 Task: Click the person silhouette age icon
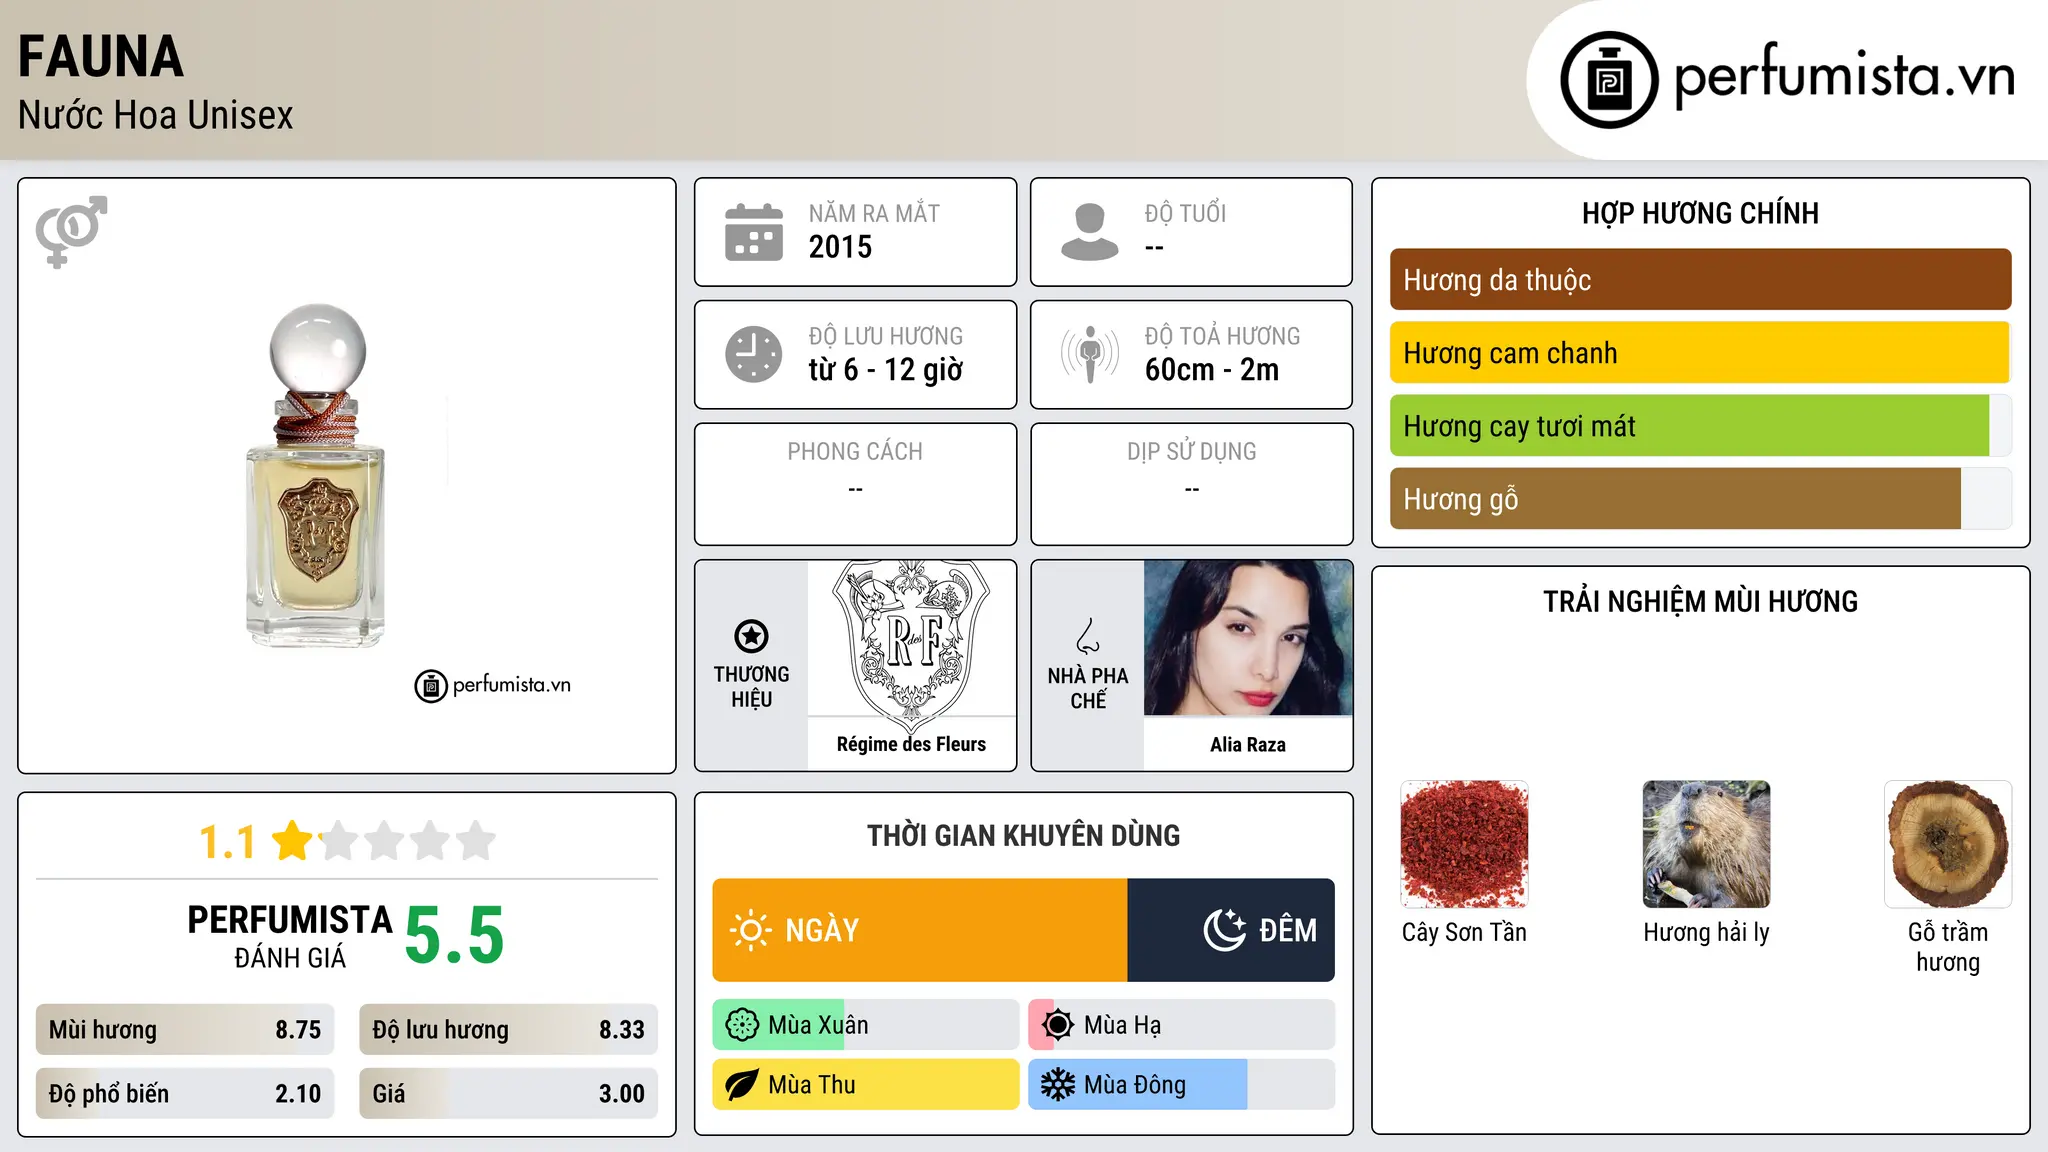1090,232
